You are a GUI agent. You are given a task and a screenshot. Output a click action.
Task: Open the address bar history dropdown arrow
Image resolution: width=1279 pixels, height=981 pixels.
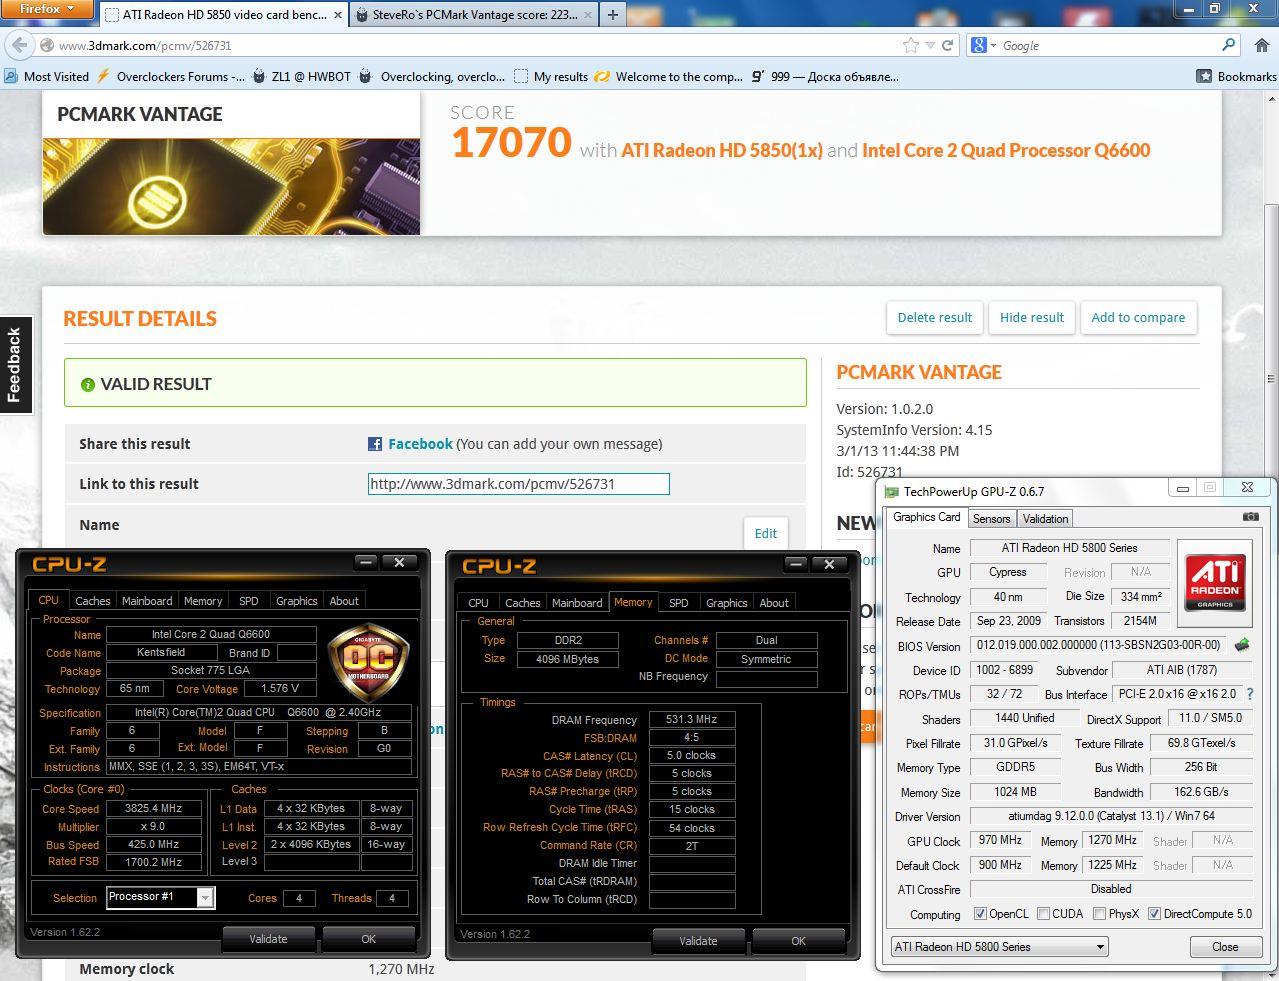tap(930, 45)
